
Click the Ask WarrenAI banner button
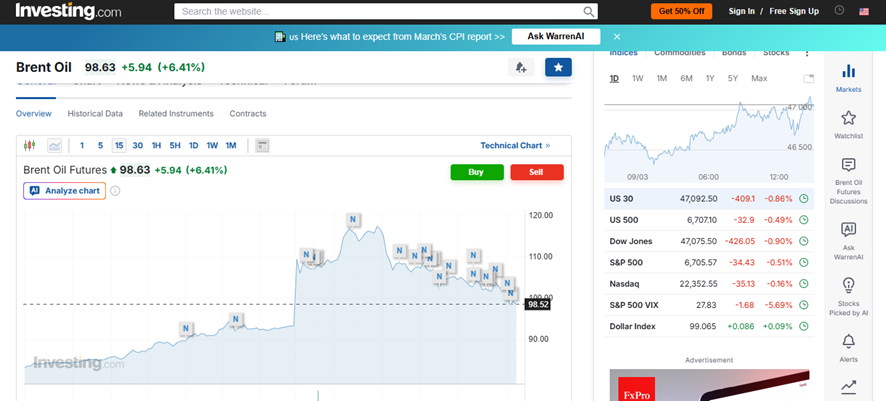click(555, 37)
